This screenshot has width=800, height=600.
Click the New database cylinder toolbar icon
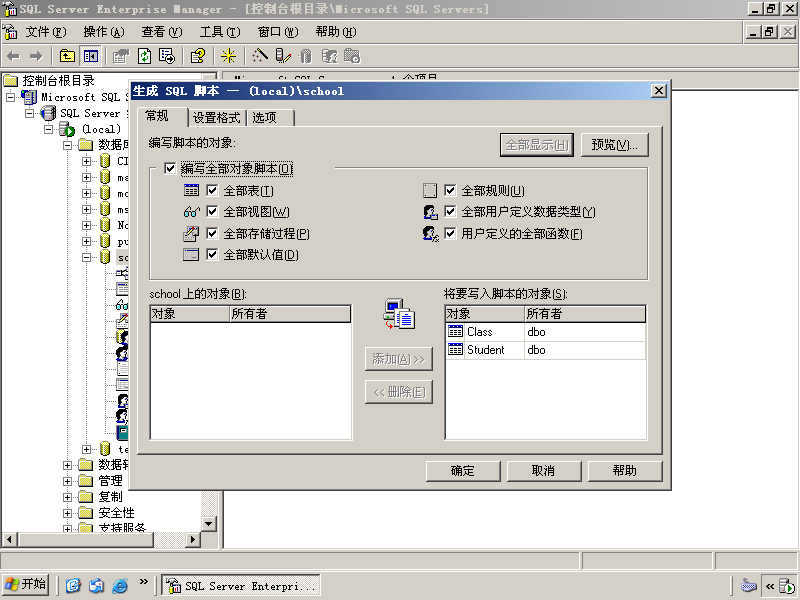pyautogui.click(x=306, y=56)
